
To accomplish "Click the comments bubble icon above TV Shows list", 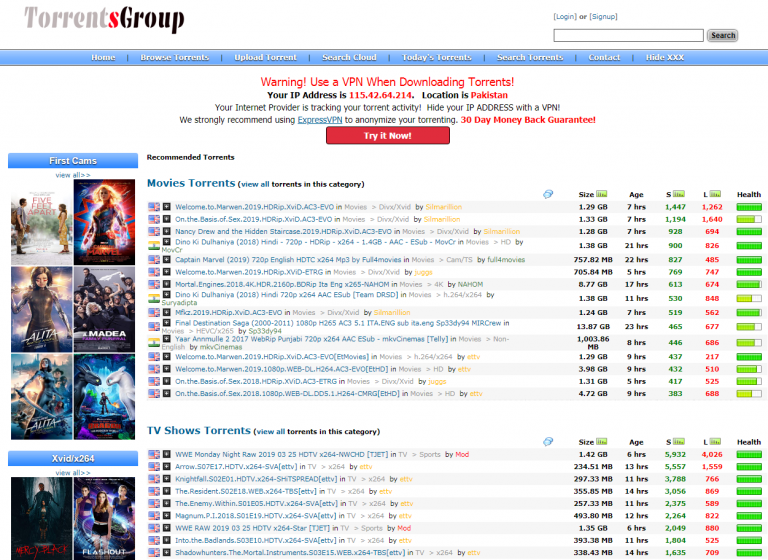I will coord(548,441).
